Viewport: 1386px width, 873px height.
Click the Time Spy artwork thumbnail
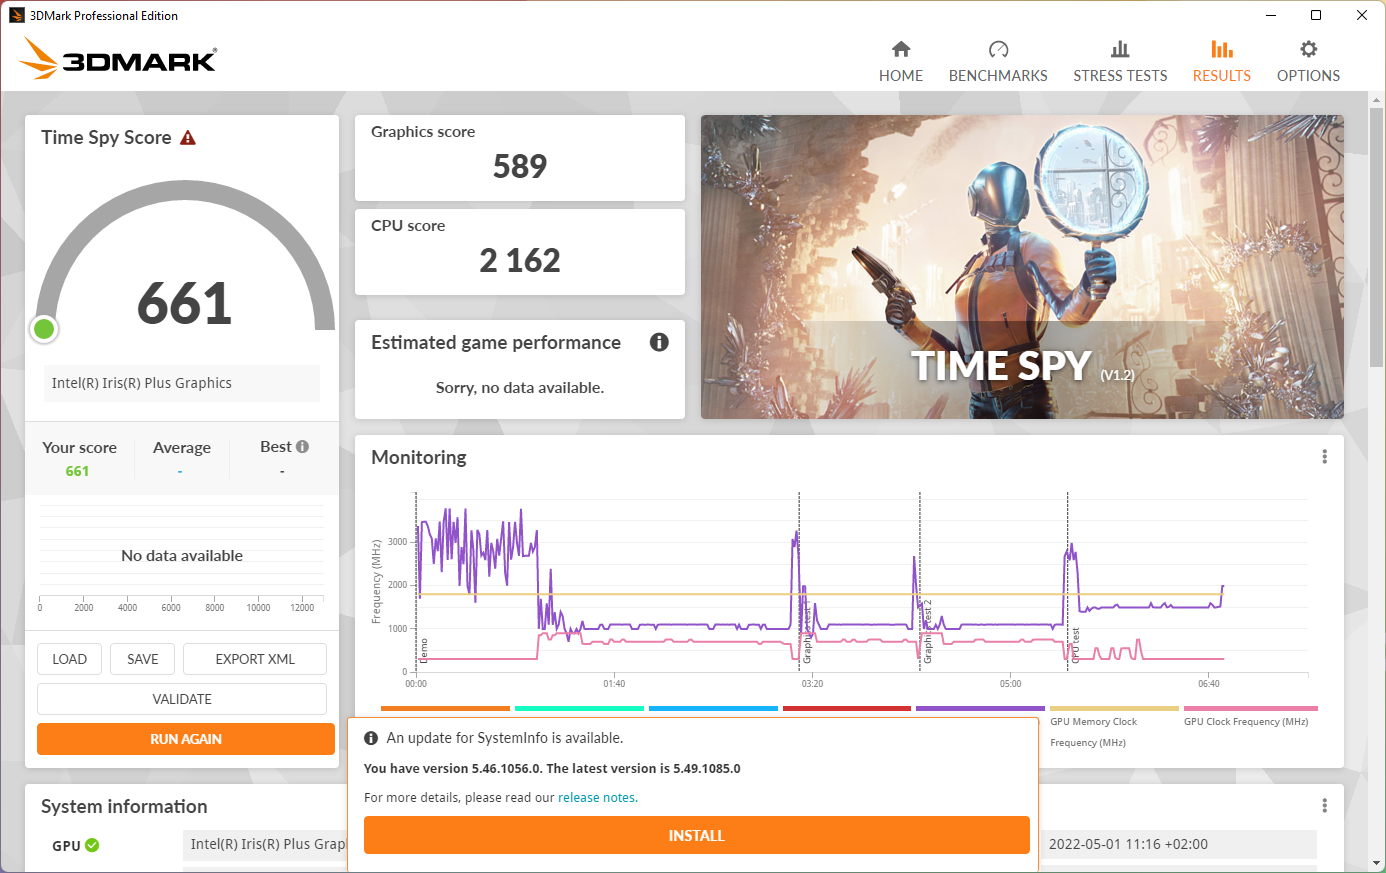click(x=1022, y=267)
